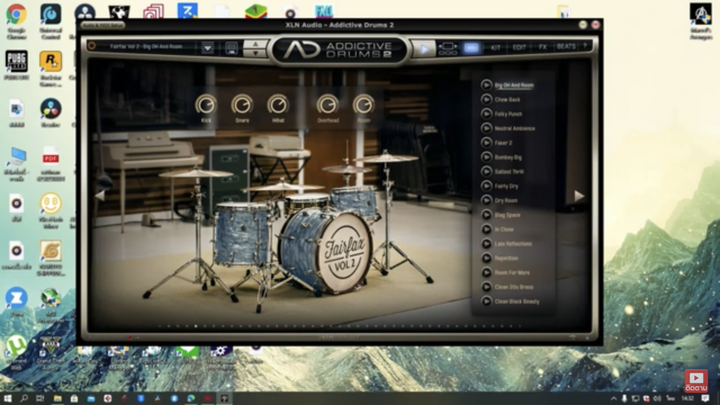Open the Rockstar Games Launcher shortcut
Viewport: 720px width, 405px height.
pyautogui.click(x=51, y=67)
